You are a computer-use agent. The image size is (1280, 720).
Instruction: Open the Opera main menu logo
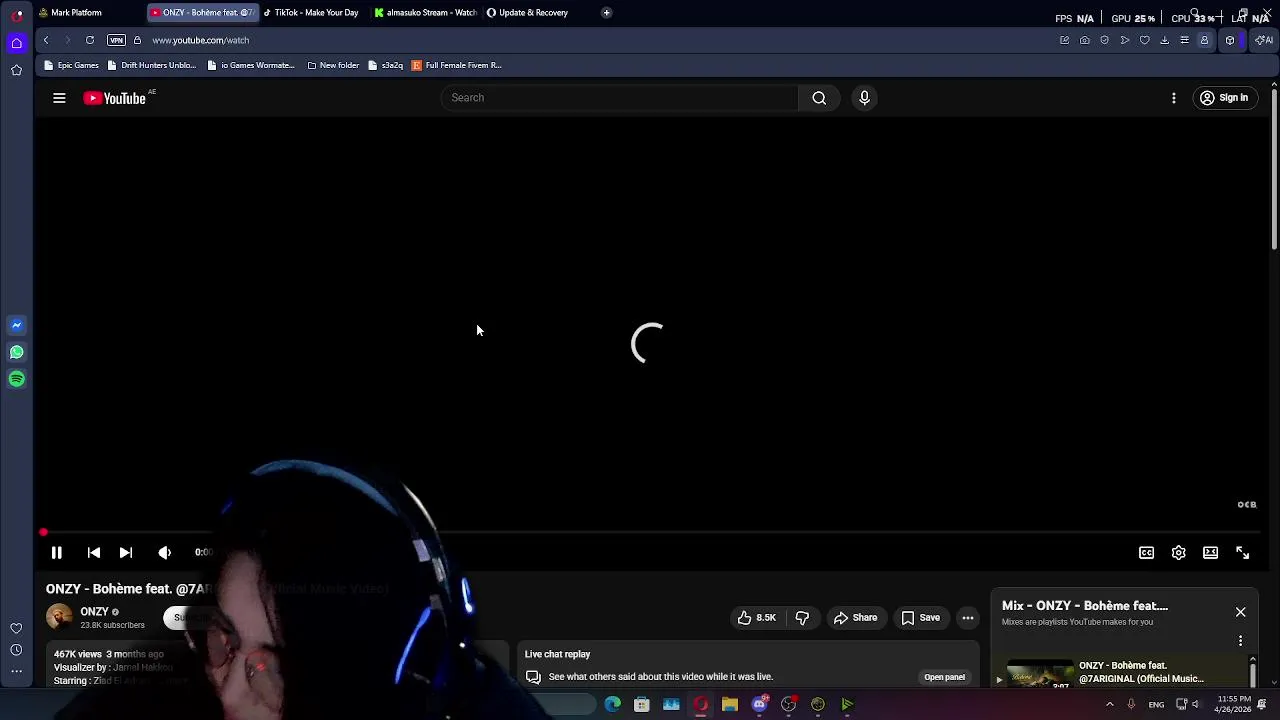pyautogui.click(x=17, y=14)
